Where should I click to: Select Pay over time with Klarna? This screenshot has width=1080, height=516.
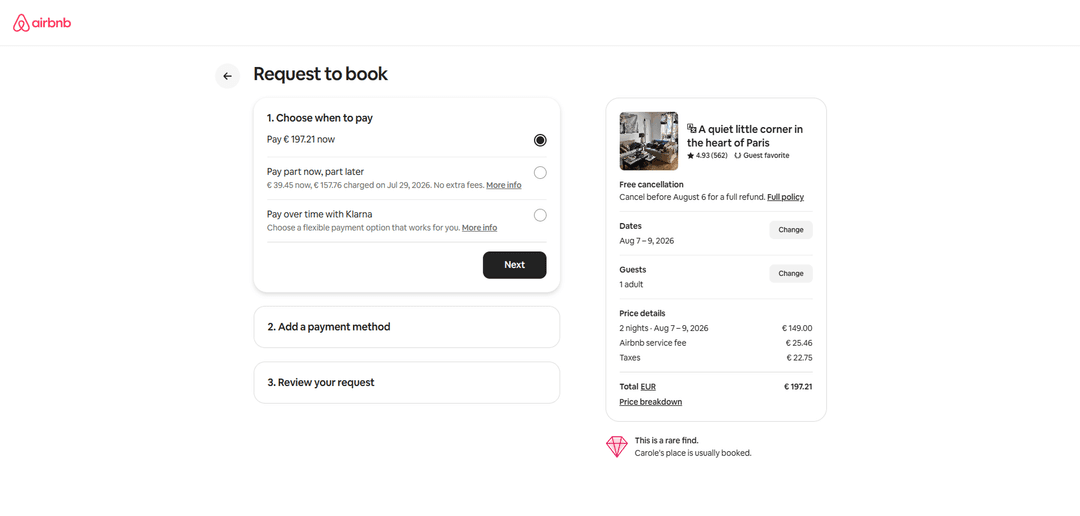(x=540, y=215)
